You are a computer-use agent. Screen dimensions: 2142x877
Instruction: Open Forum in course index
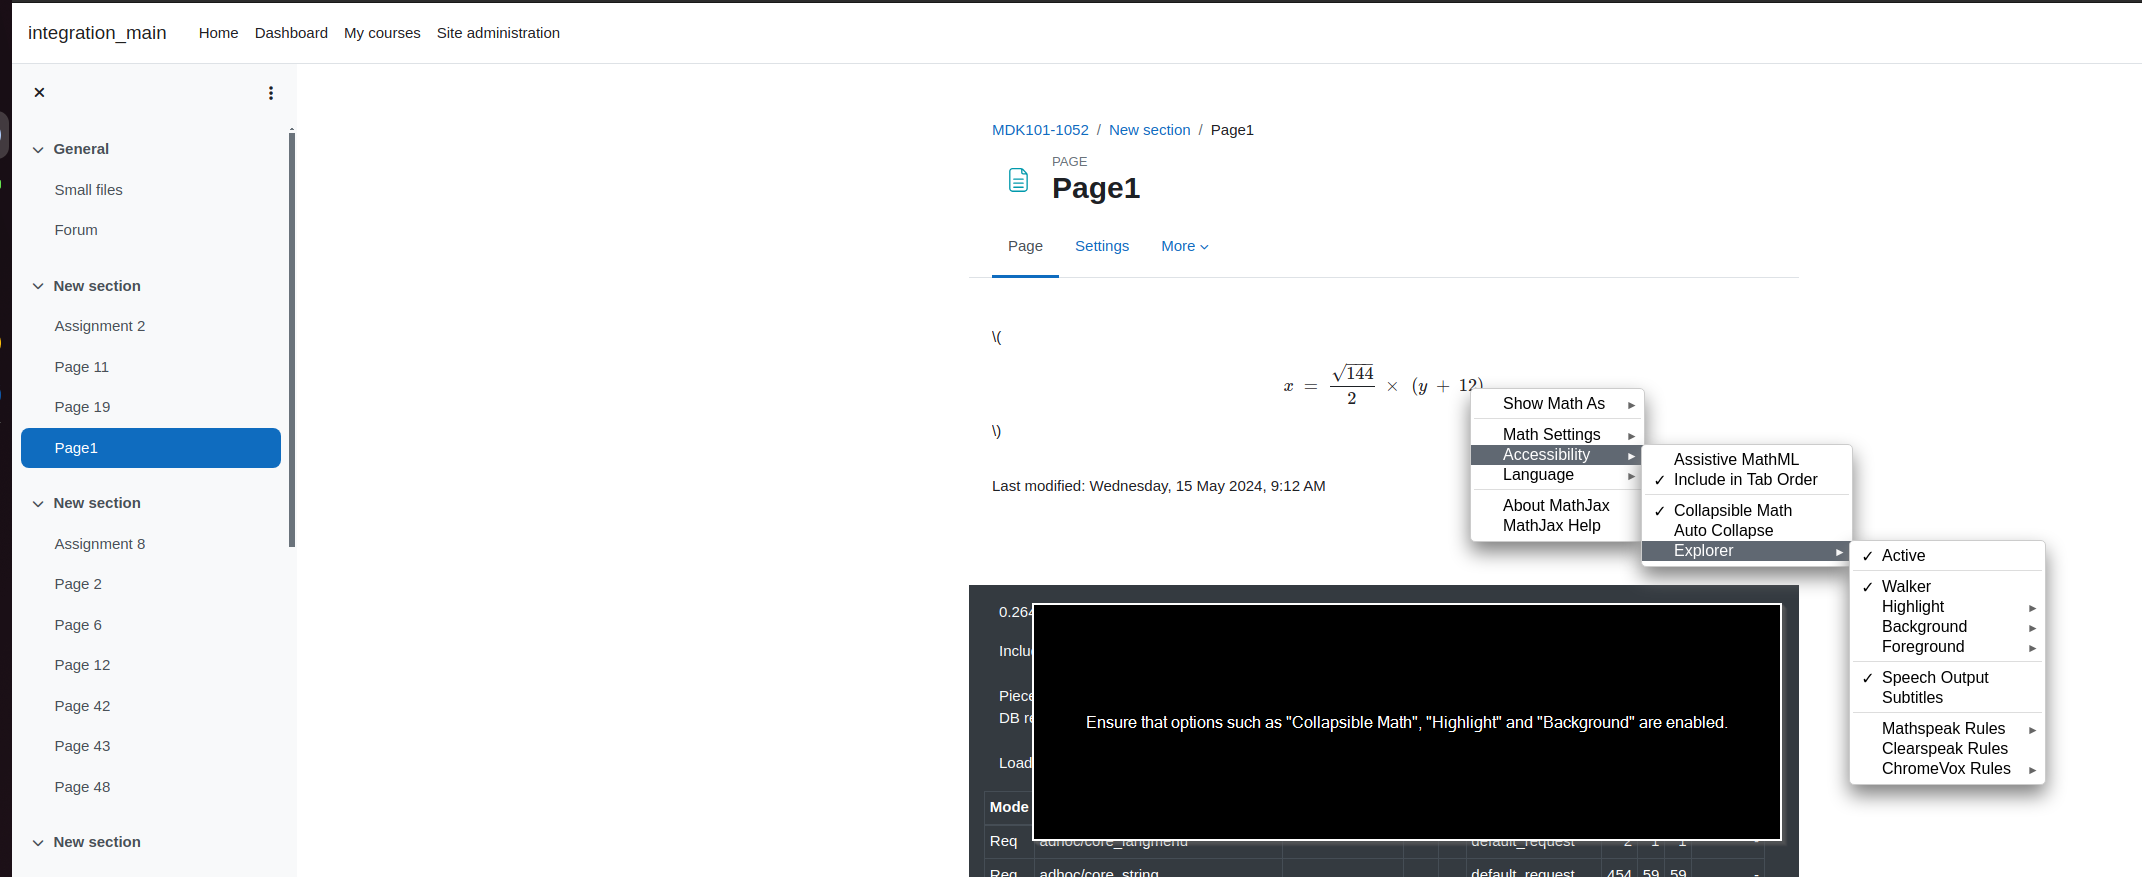[x=76, y=230]
